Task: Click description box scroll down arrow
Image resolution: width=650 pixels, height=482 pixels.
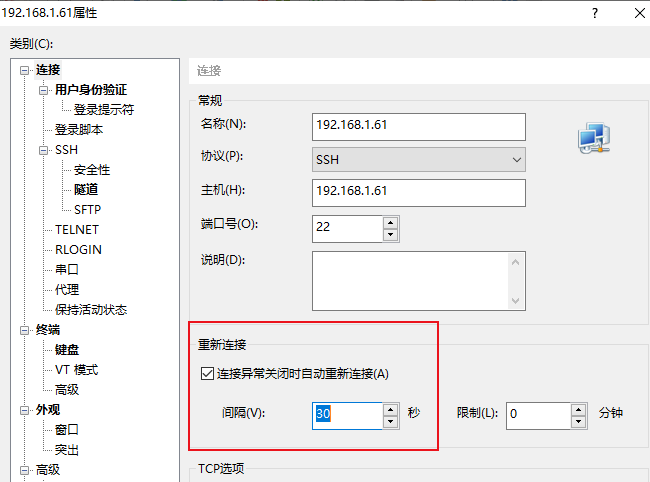Action: pos(516,300)
